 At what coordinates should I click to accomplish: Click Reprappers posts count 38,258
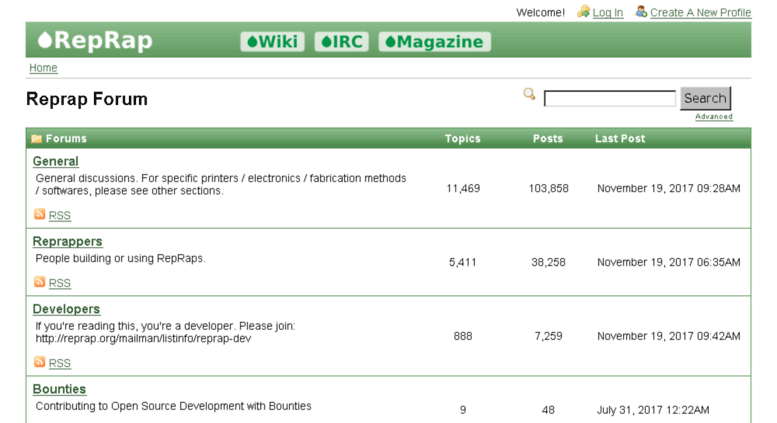548,263
